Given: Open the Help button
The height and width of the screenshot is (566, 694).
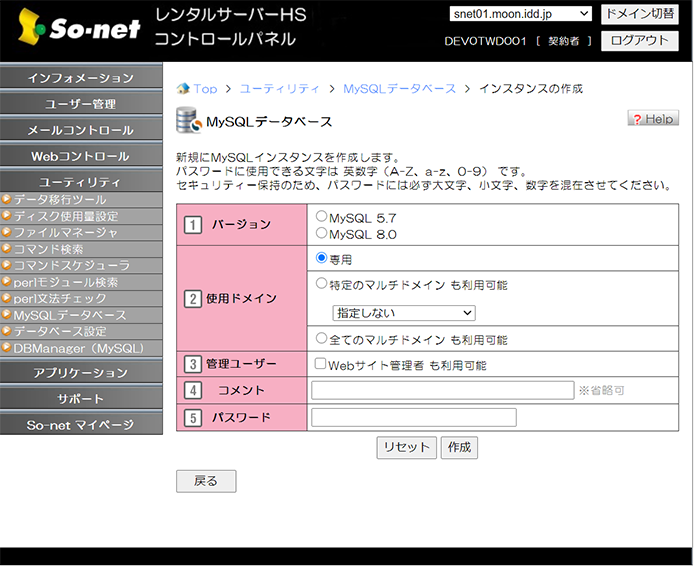Looking at the screenshot, I should pos(652,118).
